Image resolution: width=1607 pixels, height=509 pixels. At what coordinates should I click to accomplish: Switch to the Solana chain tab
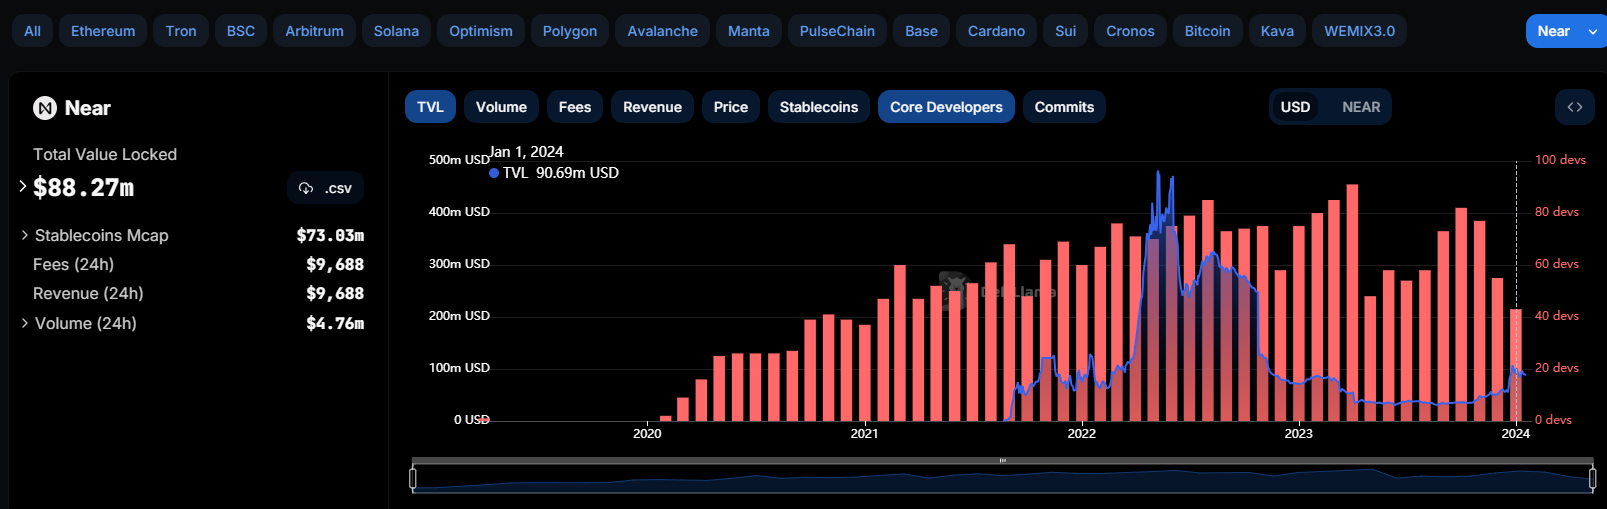click(396, 31)
